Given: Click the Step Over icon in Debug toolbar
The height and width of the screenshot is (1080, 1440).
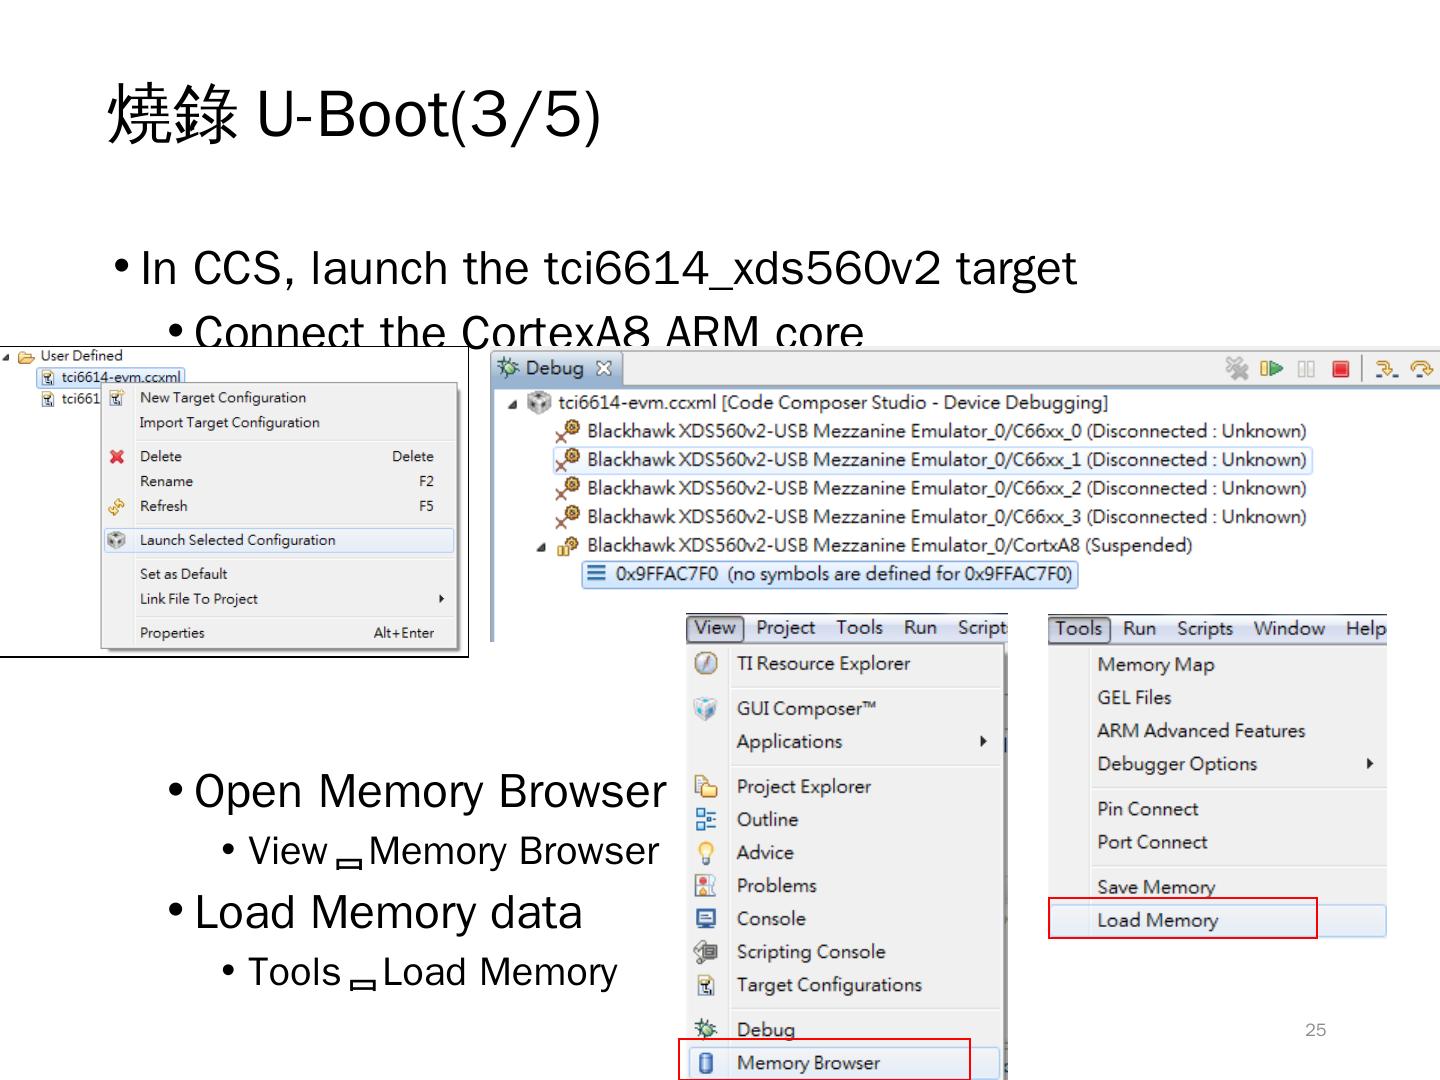Looking at the screenshot, I should coord(1421,369).
